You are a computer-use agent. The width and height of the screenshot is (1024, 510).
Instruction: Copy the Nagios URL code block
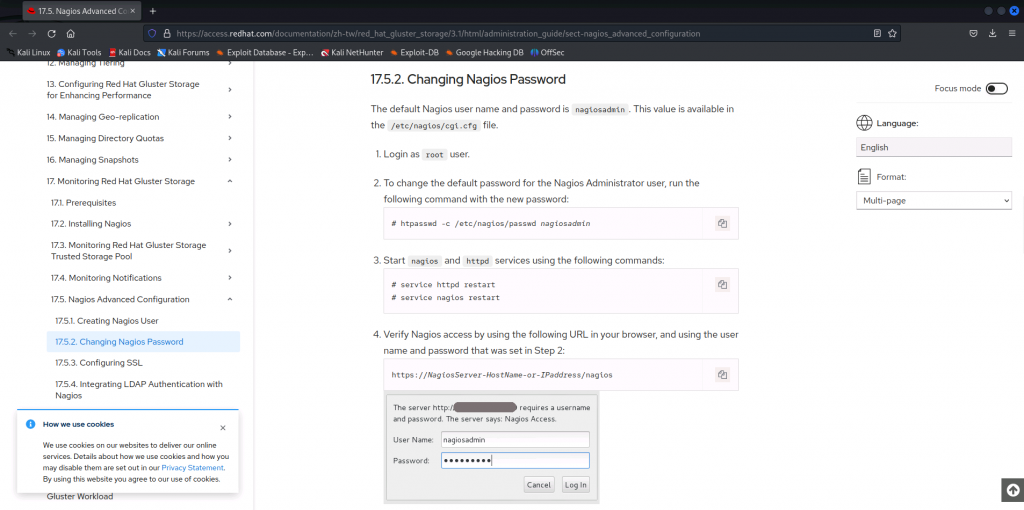[x=722, y=375]
